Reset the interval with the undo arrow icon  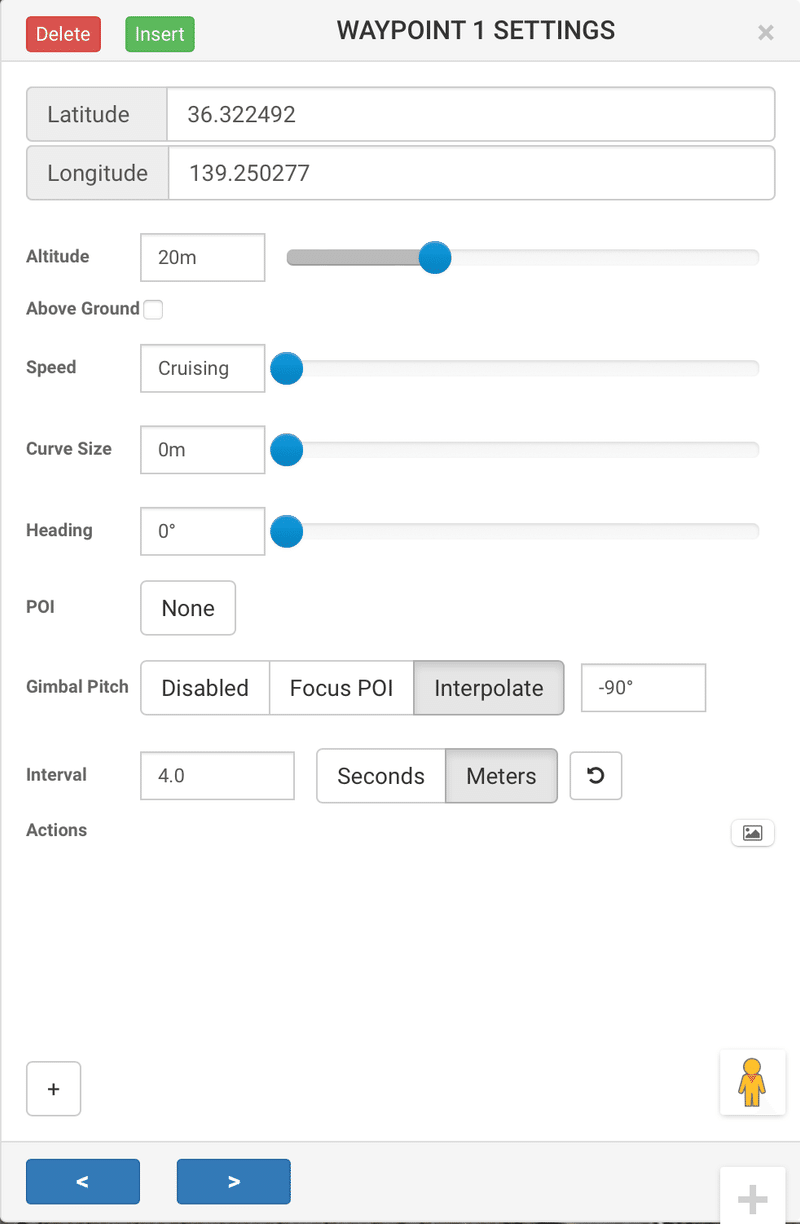coord(596,776)
